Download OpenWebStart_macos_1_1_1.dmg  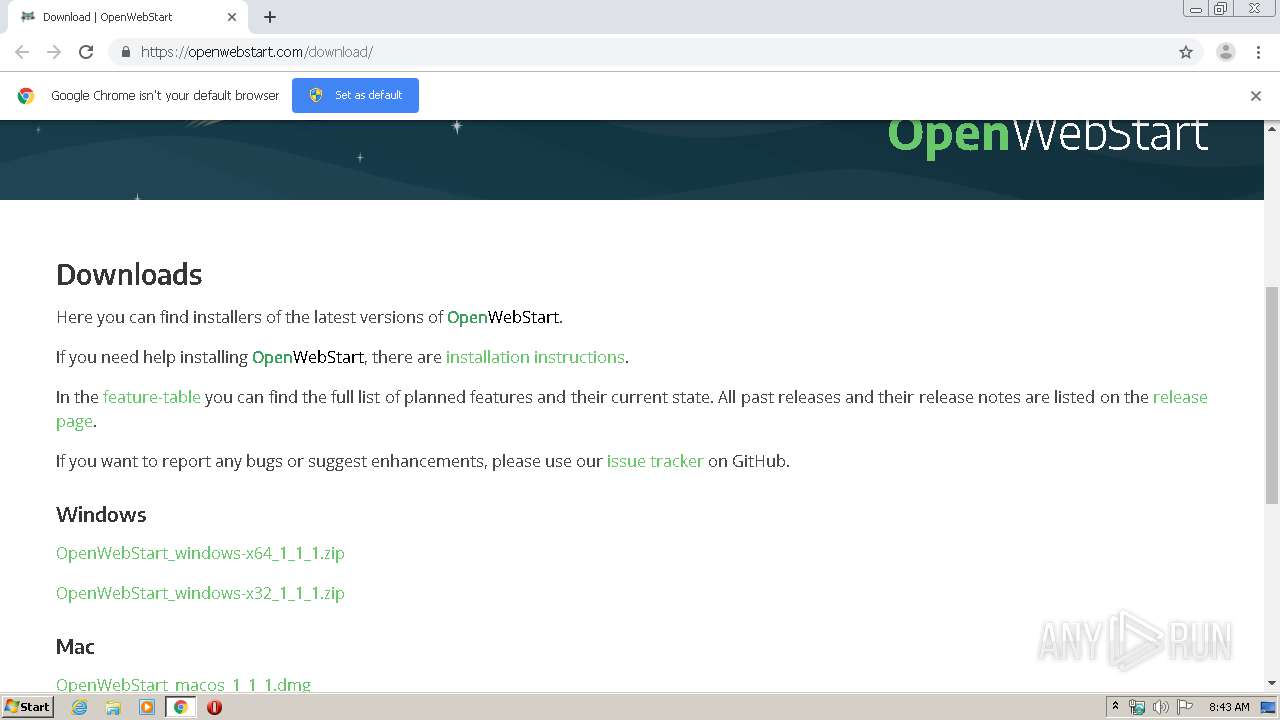(x=183, y=684)
